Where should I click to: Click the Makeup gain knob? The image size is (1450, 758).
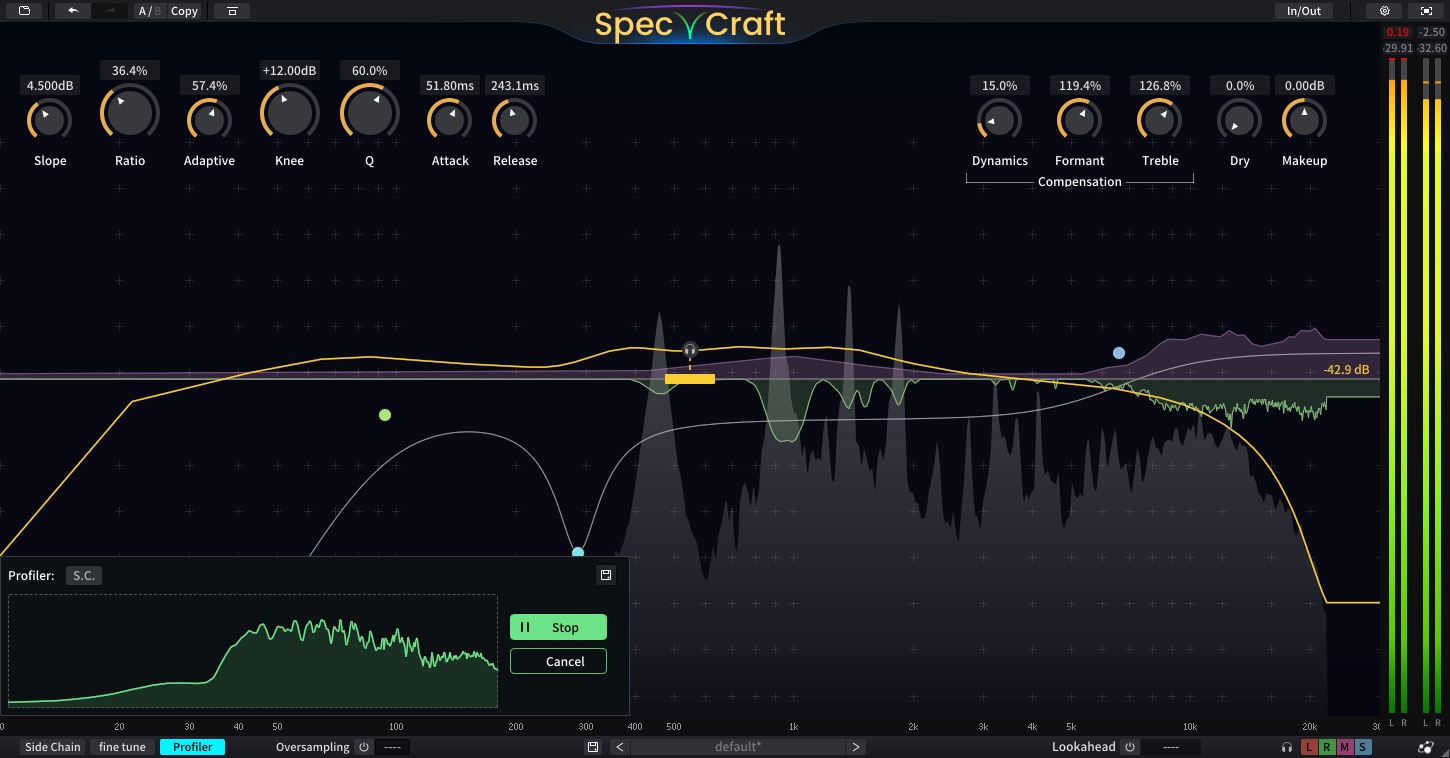click(x=1305, y=121)
